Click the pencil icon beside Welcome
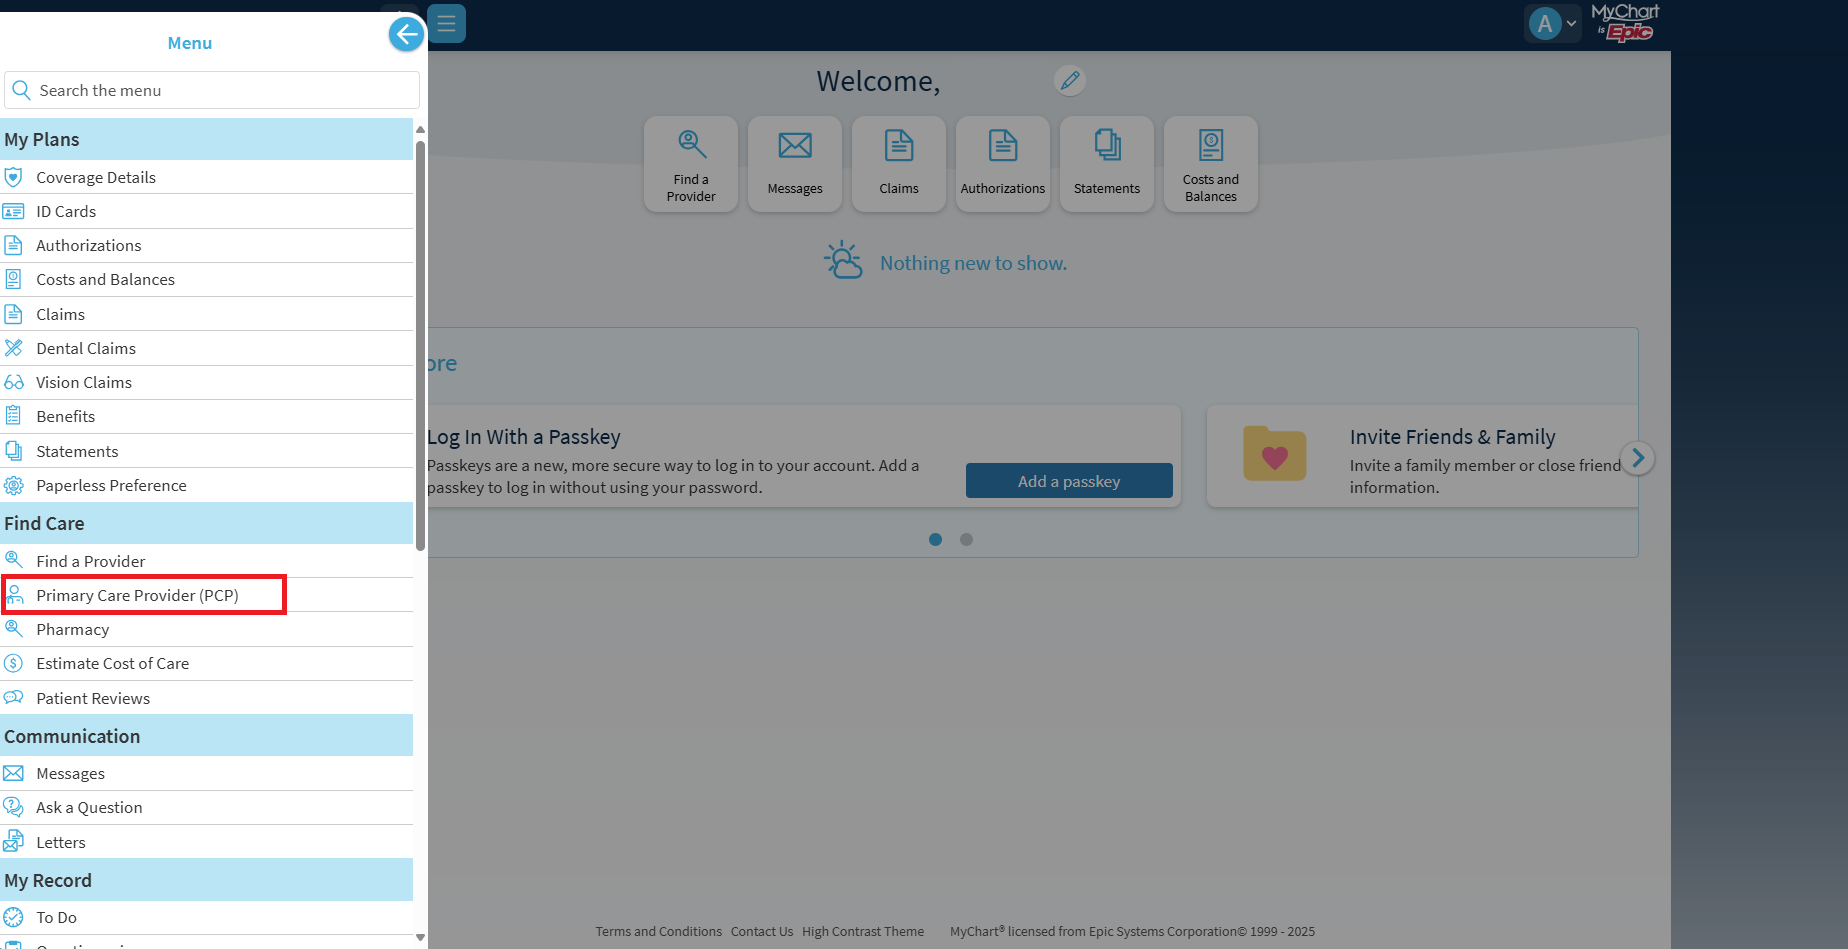1848x949 pixels. (x=1069, y=80)
